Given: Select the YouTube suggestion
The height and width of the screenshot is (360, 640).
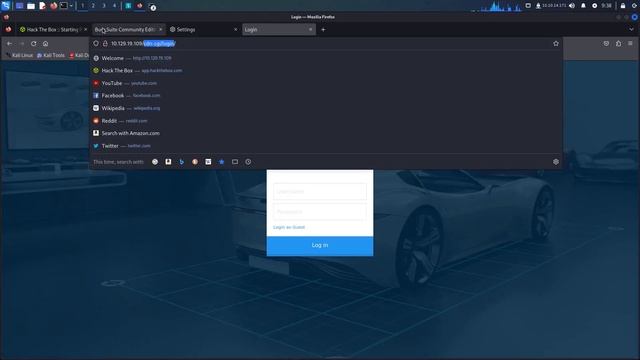Looking at the screenshot, I should 326,83.
